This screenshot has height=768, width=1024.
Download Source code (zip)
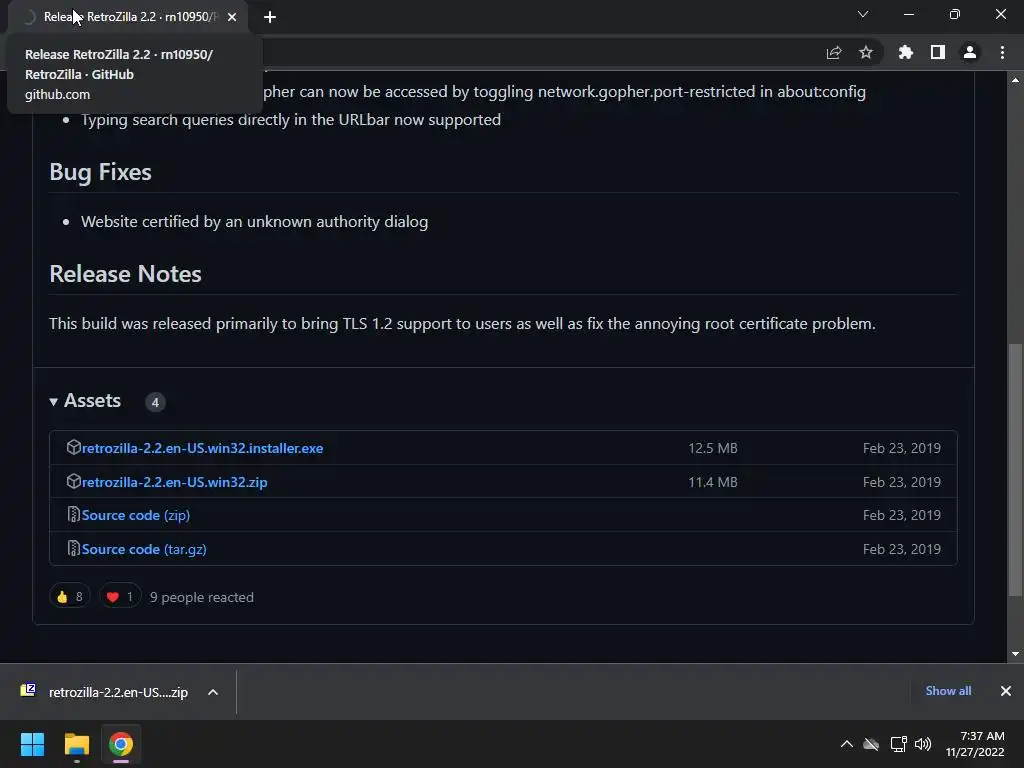click(136, 515)
